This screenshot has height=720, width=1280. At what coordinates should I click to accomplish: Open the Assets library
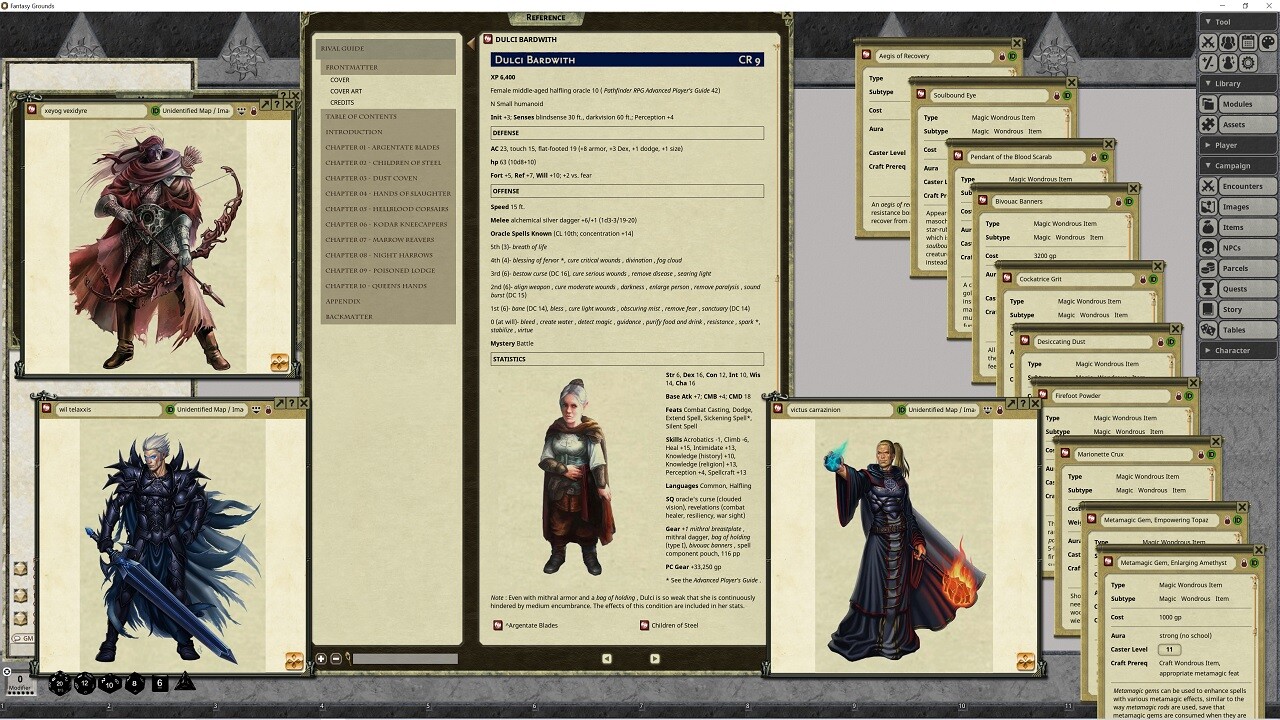tap(1234, 125)
